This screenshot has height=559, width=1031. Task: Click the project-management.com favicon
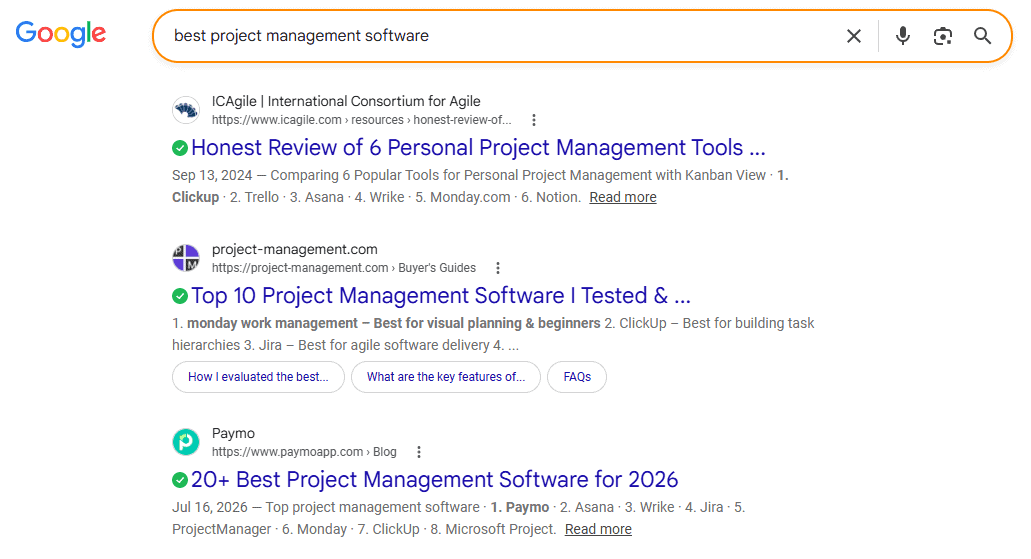coord(186,258)
